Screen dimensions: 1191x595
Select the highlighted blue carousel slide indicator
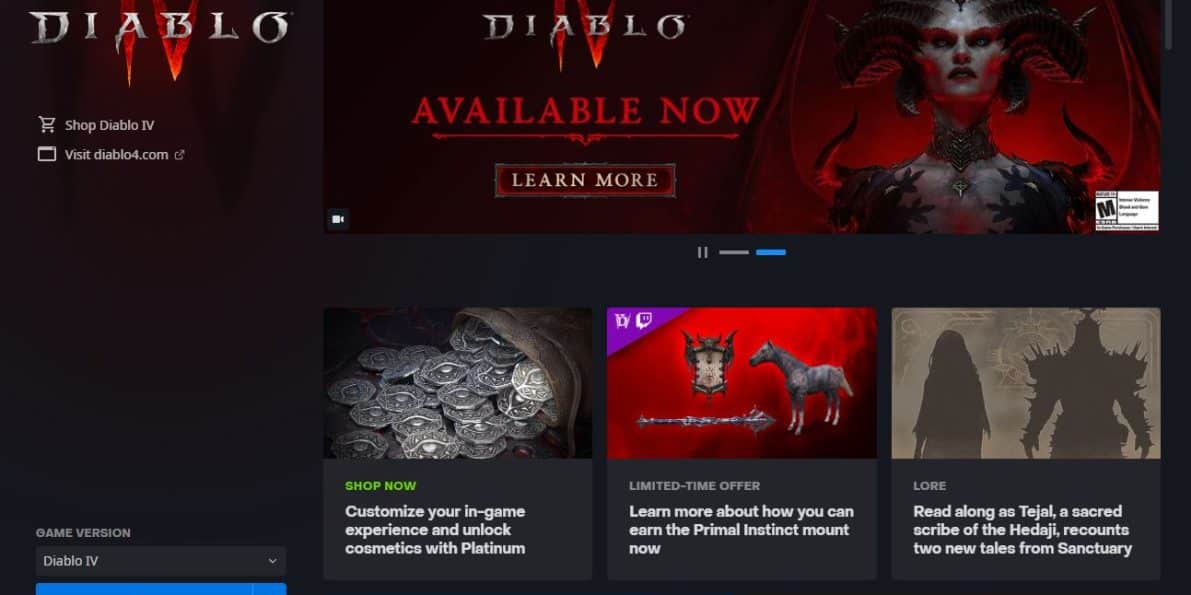click(771, 252)
